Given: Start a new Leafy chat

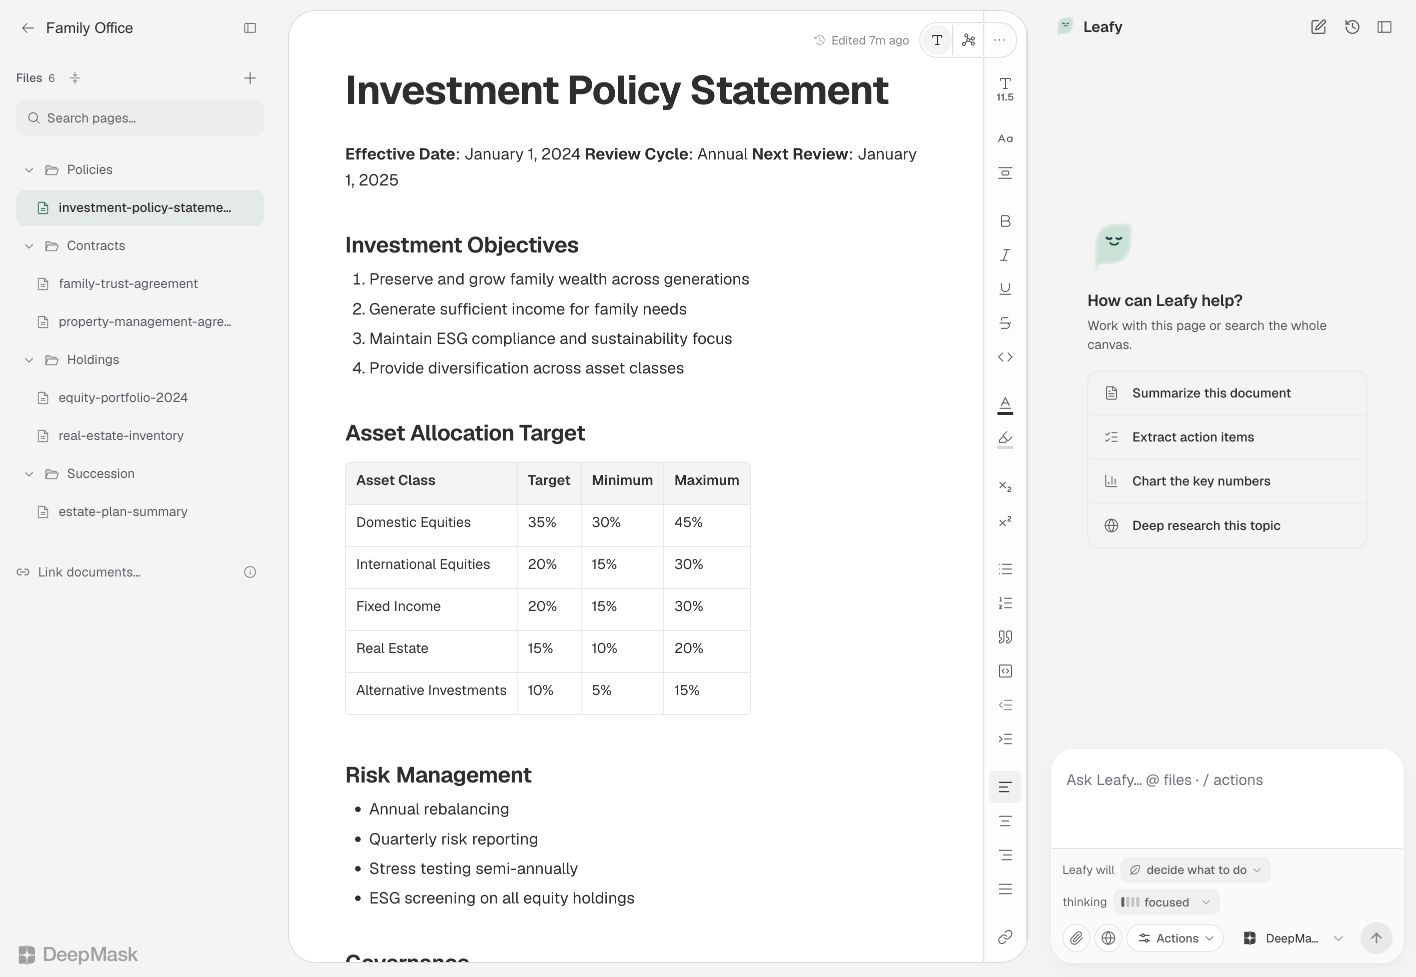Looking at the screenshot, I should tap(1318, 27).
